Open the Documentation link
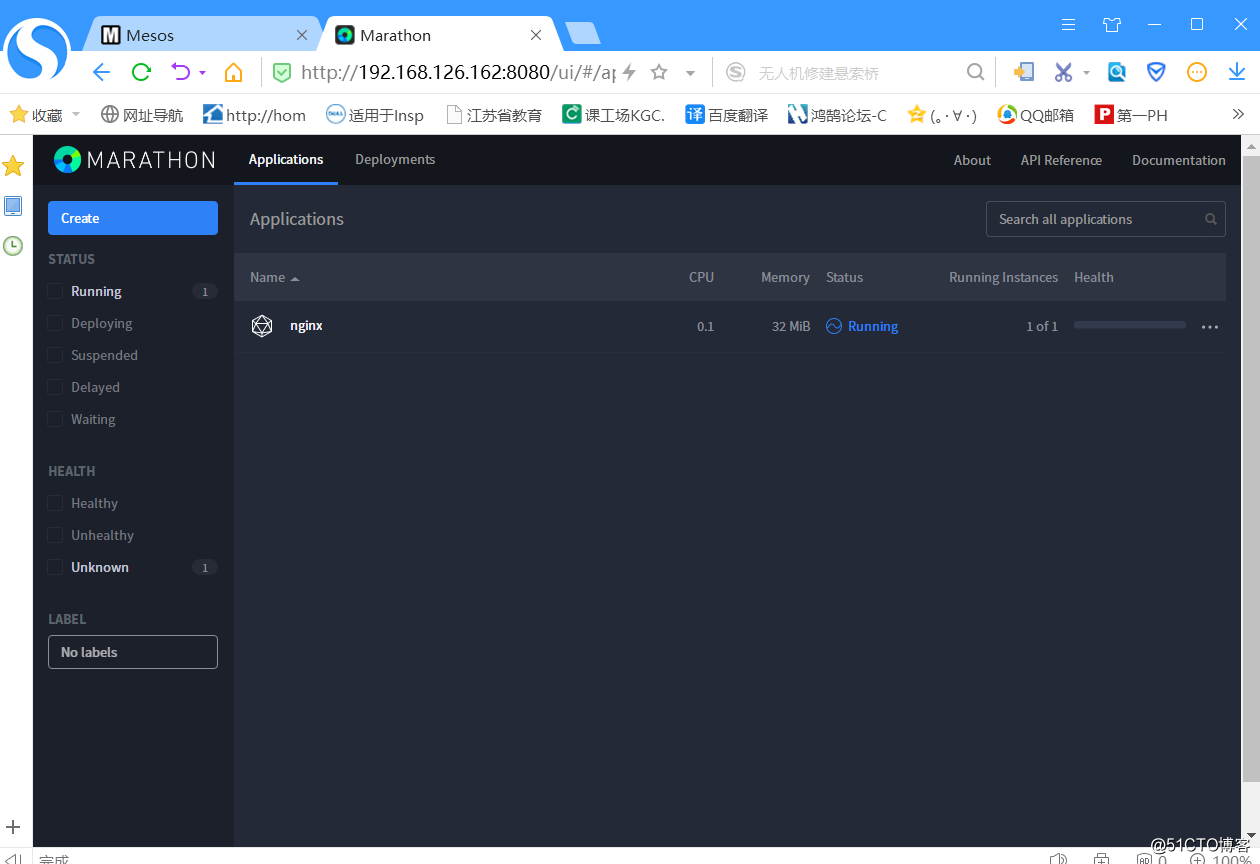This screenshot has height=864, width=1260. coord(1179,160)
